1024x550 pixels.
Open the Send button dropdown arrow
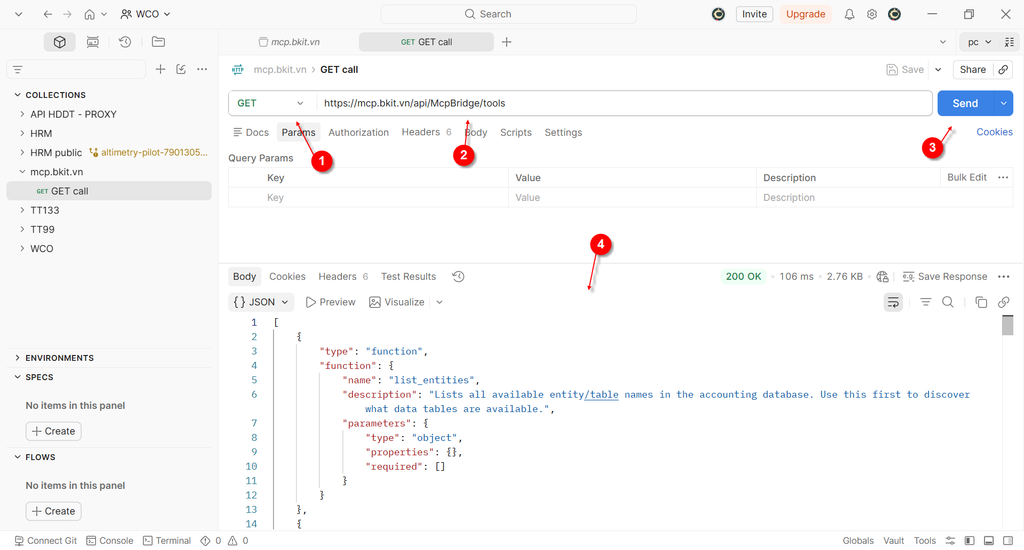tap(1004, 103)
